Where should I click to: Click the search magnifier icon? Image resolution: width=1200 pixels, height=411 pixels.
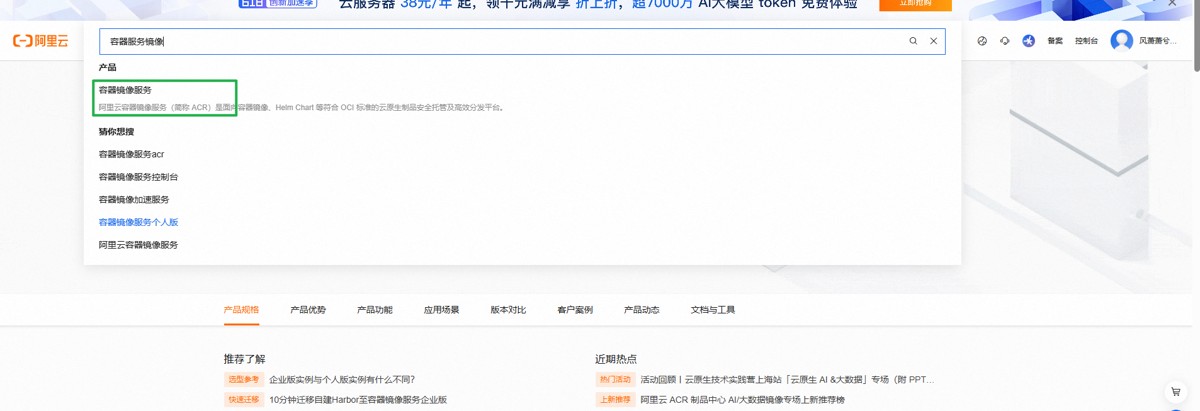coord(913,41)
